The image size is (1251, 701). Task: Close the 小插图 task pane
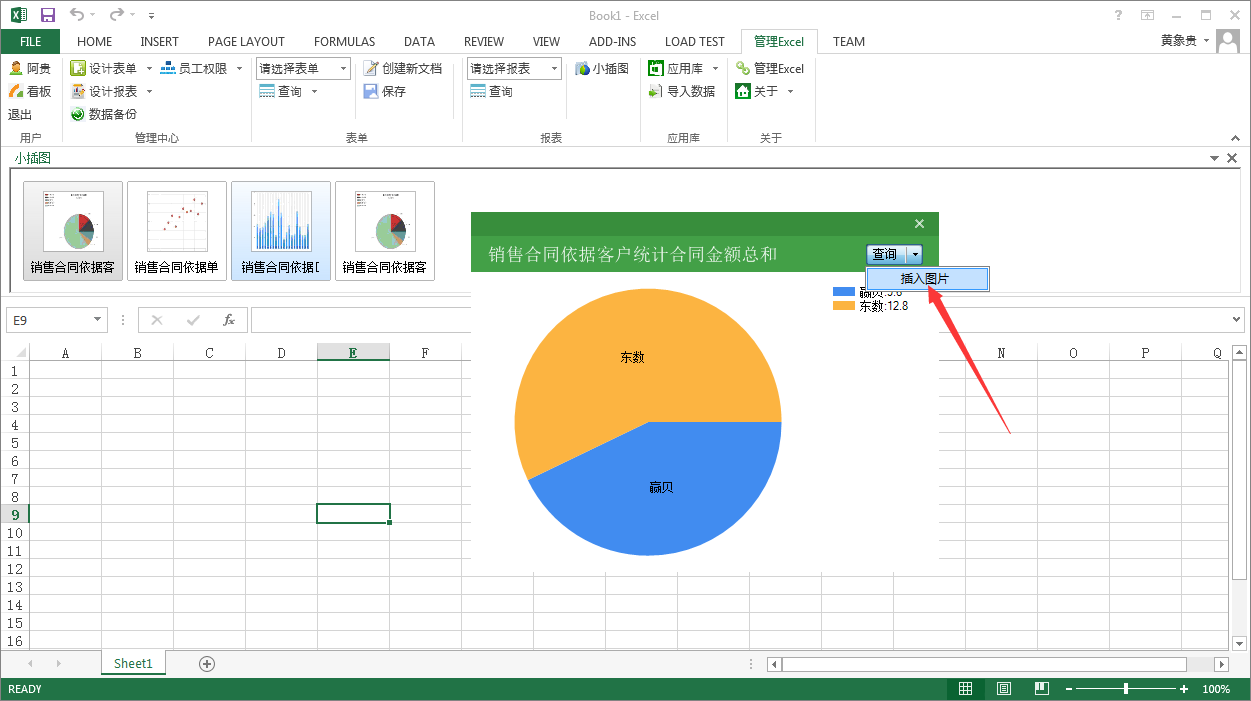point(1232,158)
